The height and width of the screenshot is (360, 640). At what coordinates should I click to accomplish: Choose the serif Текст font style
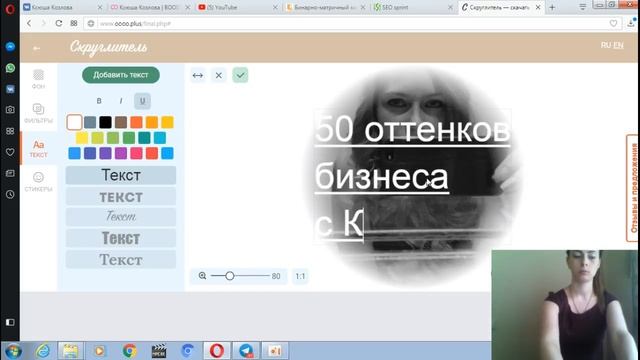coord(121,260)
